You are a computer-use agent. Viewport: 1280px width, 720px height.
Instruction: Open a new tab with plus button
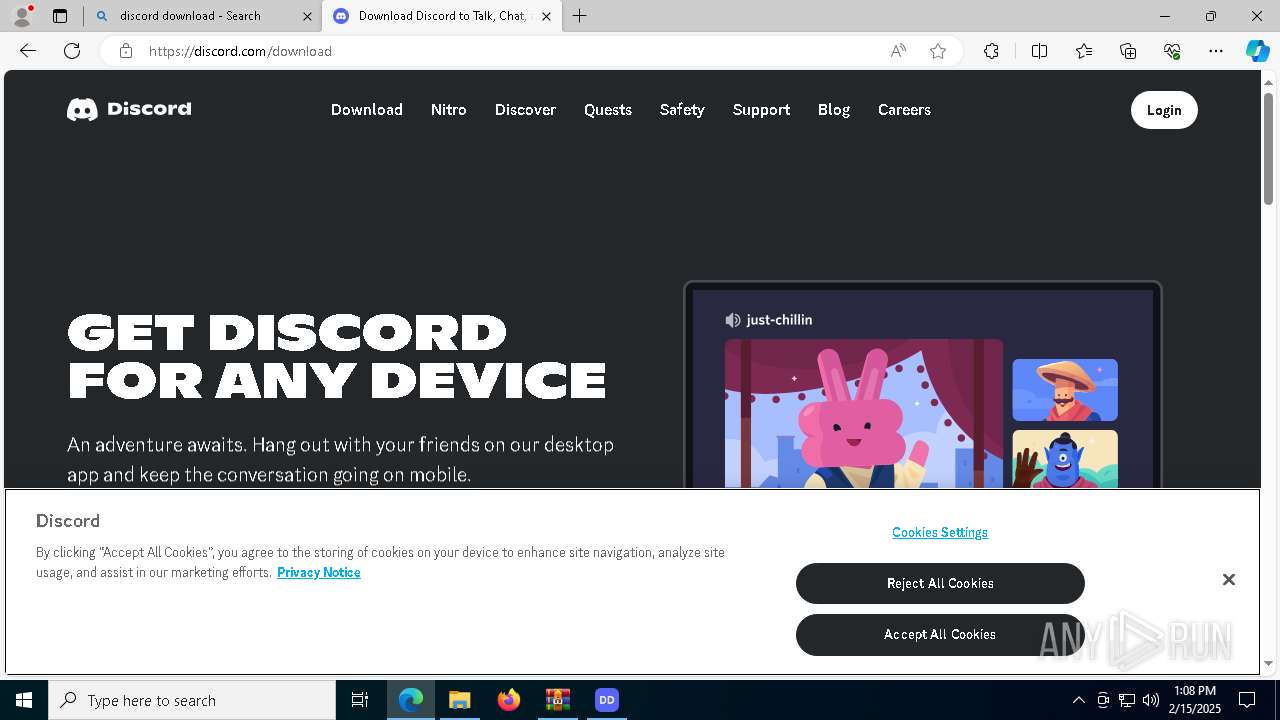point(580,16)
